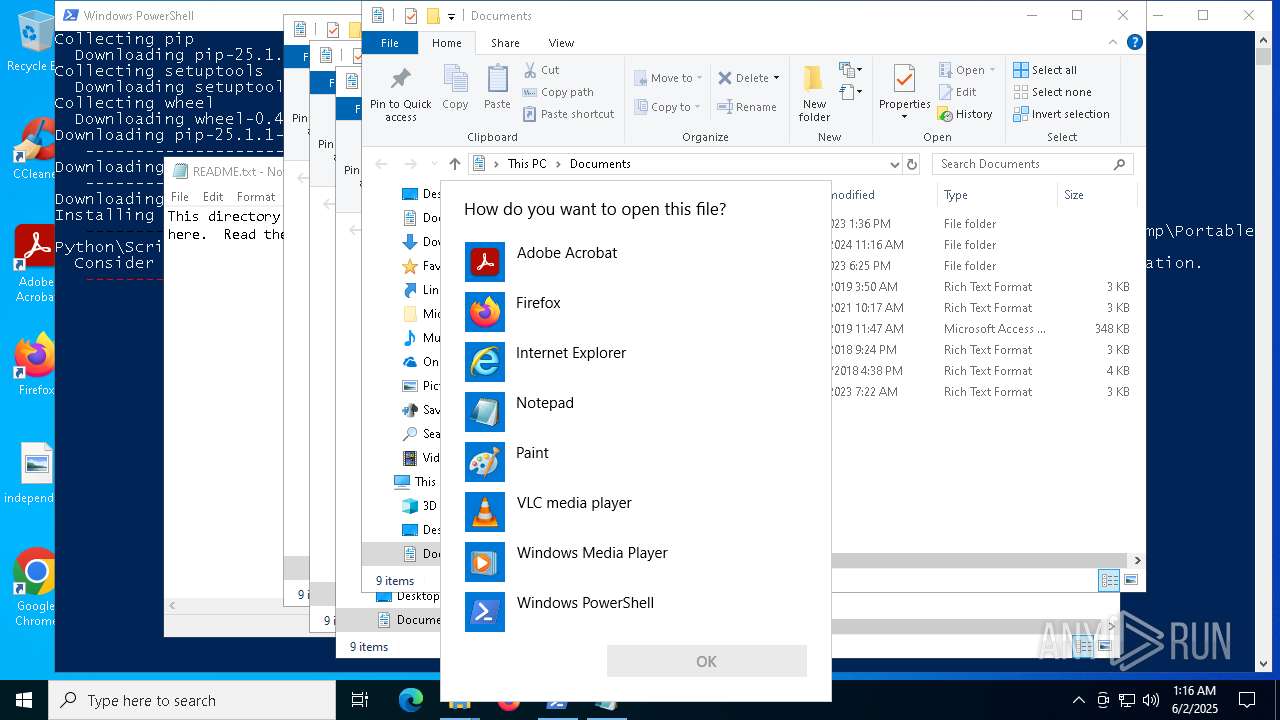Click Select none in the ribbon
This screenshot has height=720, width=1280.
(x=1052, y=92)
